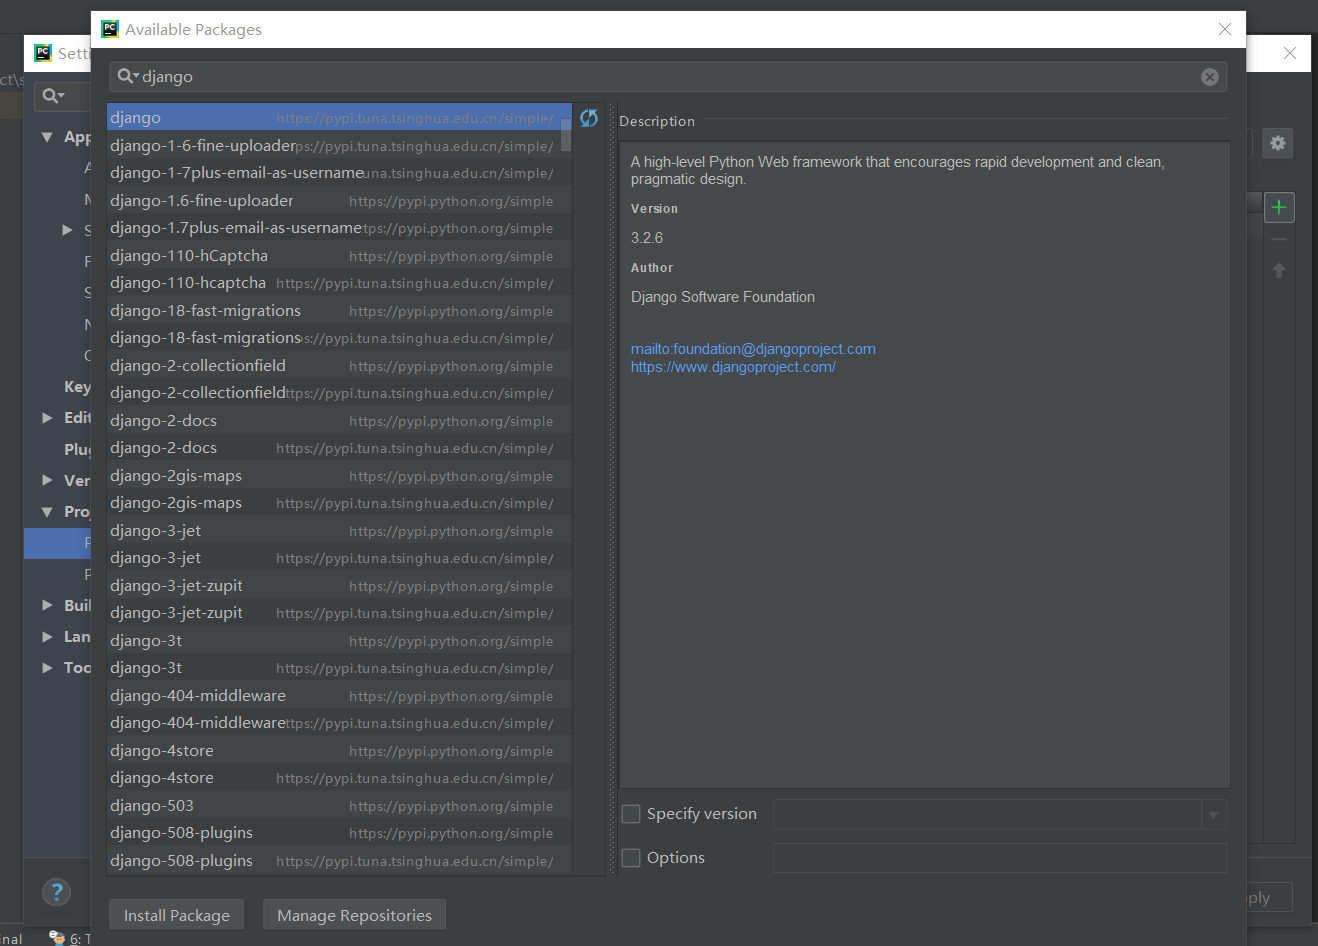Open the help question mark button
Screen dimensions: 1318x946
(57, 892)
